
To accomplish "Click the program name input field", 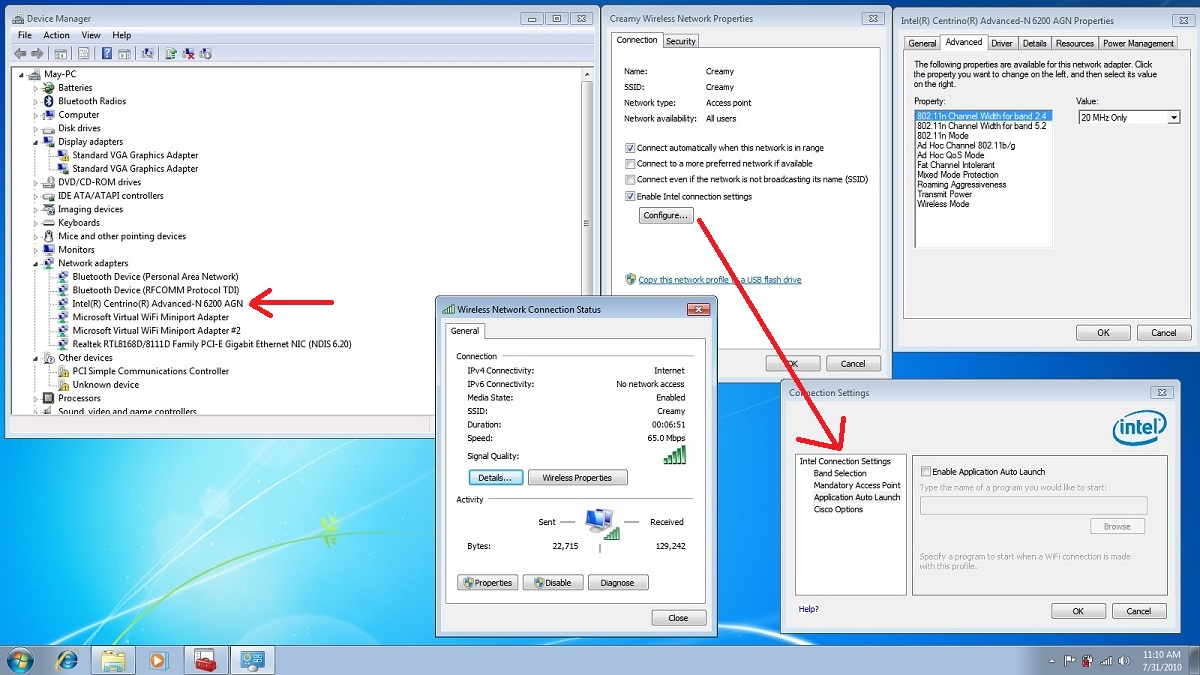I will [1033, 505].
